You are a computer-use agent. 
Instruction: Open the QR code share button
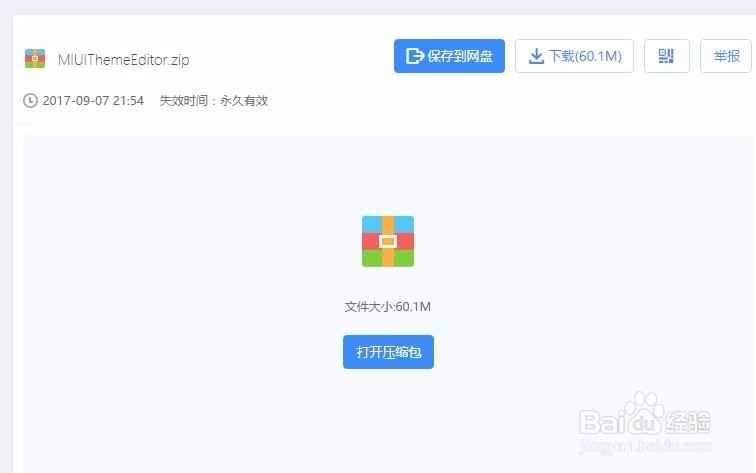666,56
